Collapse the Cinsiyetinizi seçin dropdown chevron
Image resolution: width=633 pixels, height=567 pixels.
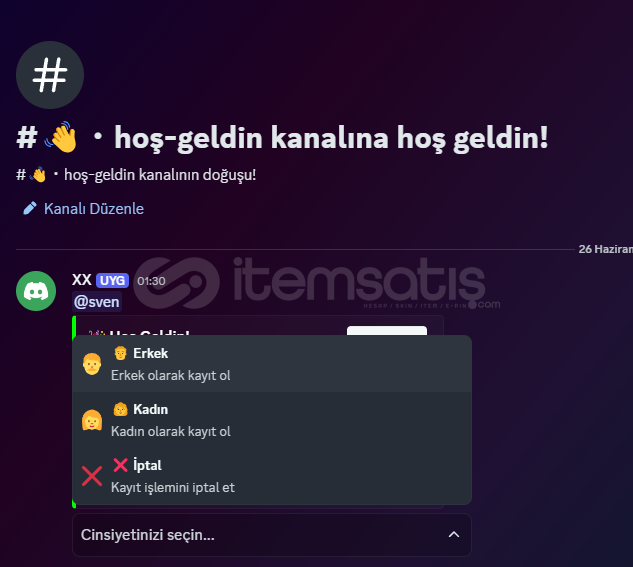(x=454, y=535)
